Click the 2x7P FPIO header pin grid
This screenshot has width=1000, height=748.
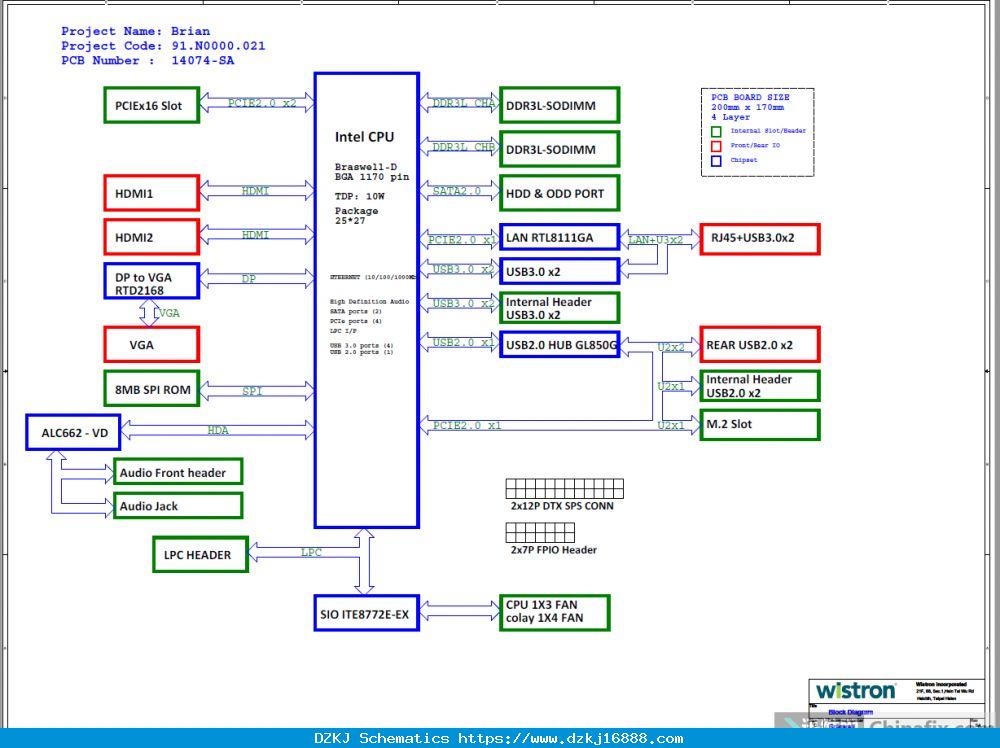pos(540,532)
